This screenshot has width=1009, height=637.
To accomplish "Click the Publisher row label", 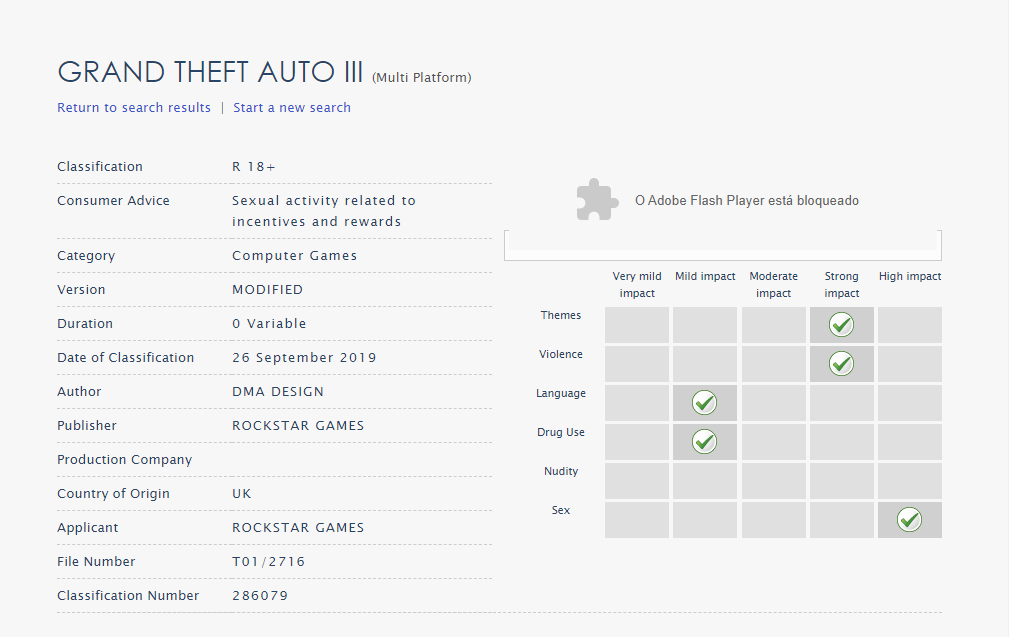I will pyautogui.click(x=87, y=426).
